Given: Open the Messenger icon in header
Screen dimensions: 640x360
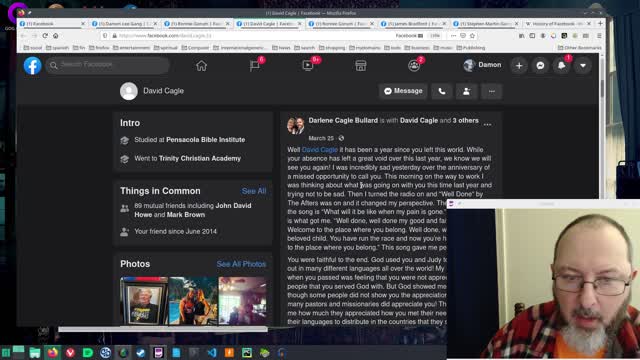Looking at the screenshot, I should tap(540, 66).
